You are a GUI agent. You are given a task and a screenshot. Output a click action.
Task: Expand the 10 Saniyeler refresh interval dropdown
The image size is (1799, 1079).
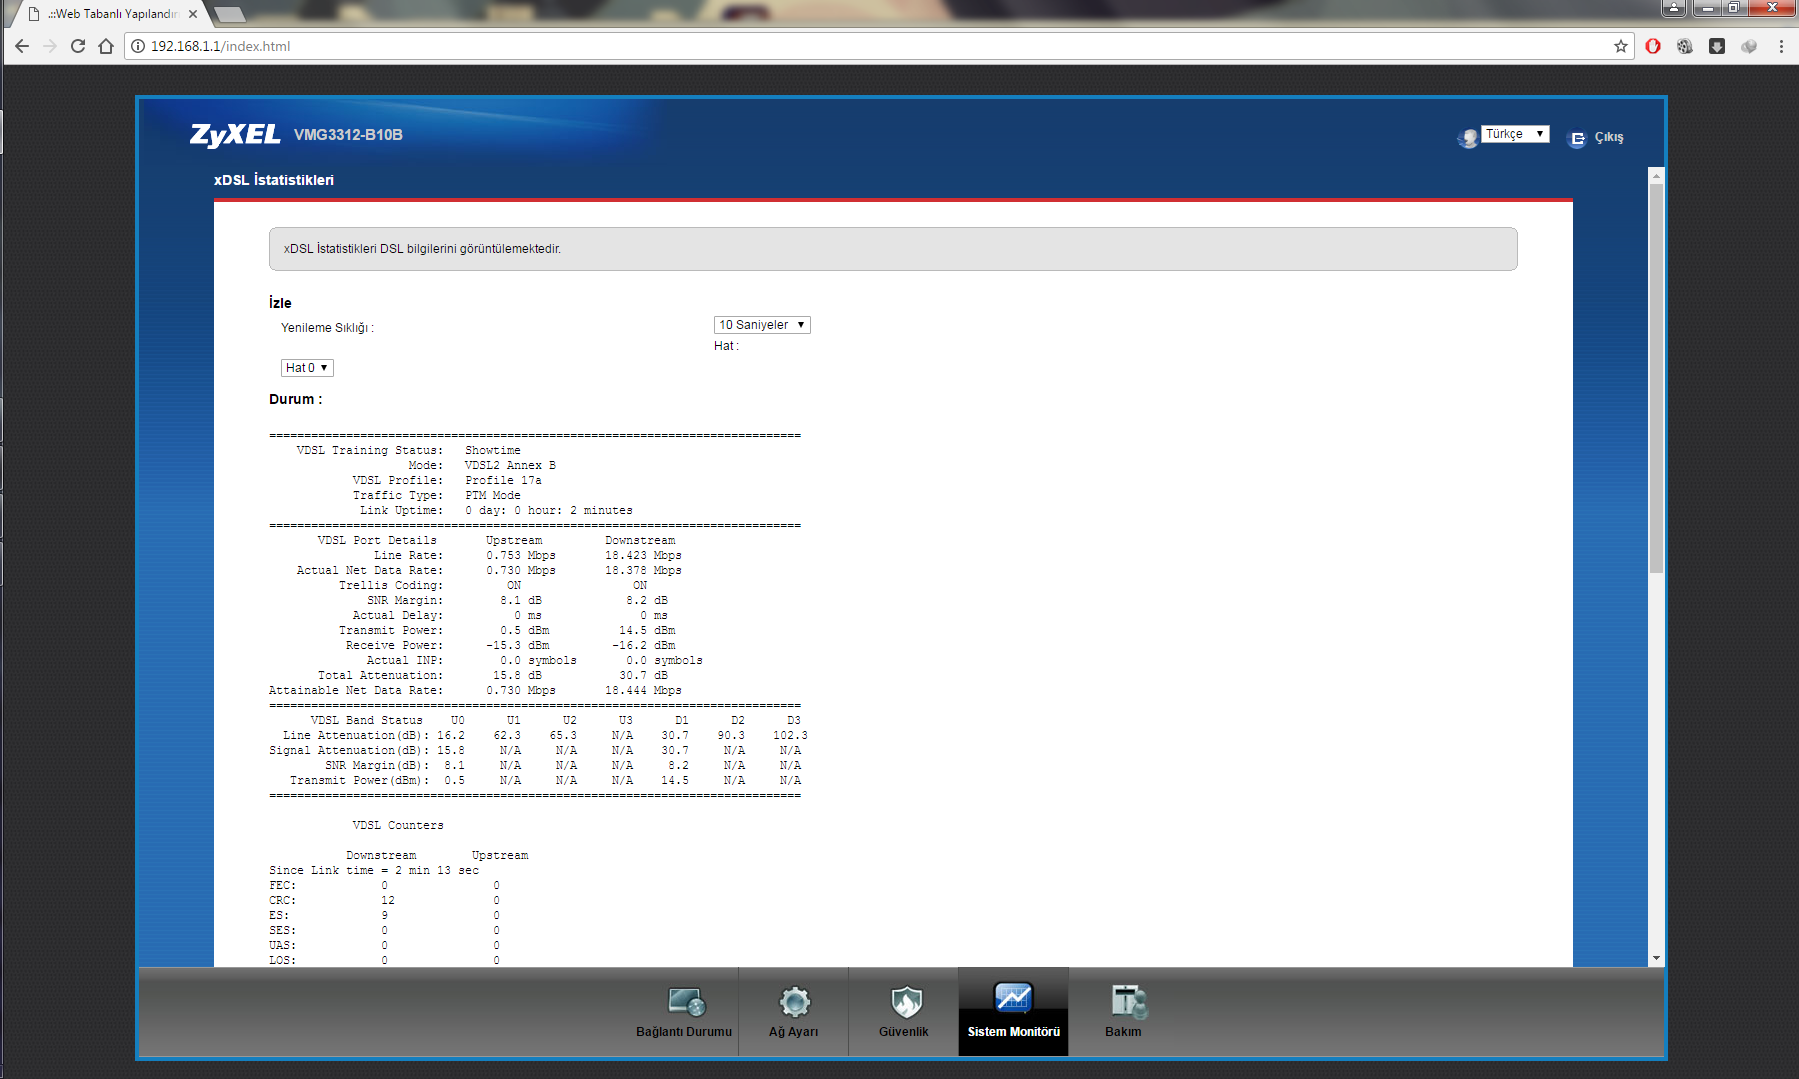coord(762,325)
